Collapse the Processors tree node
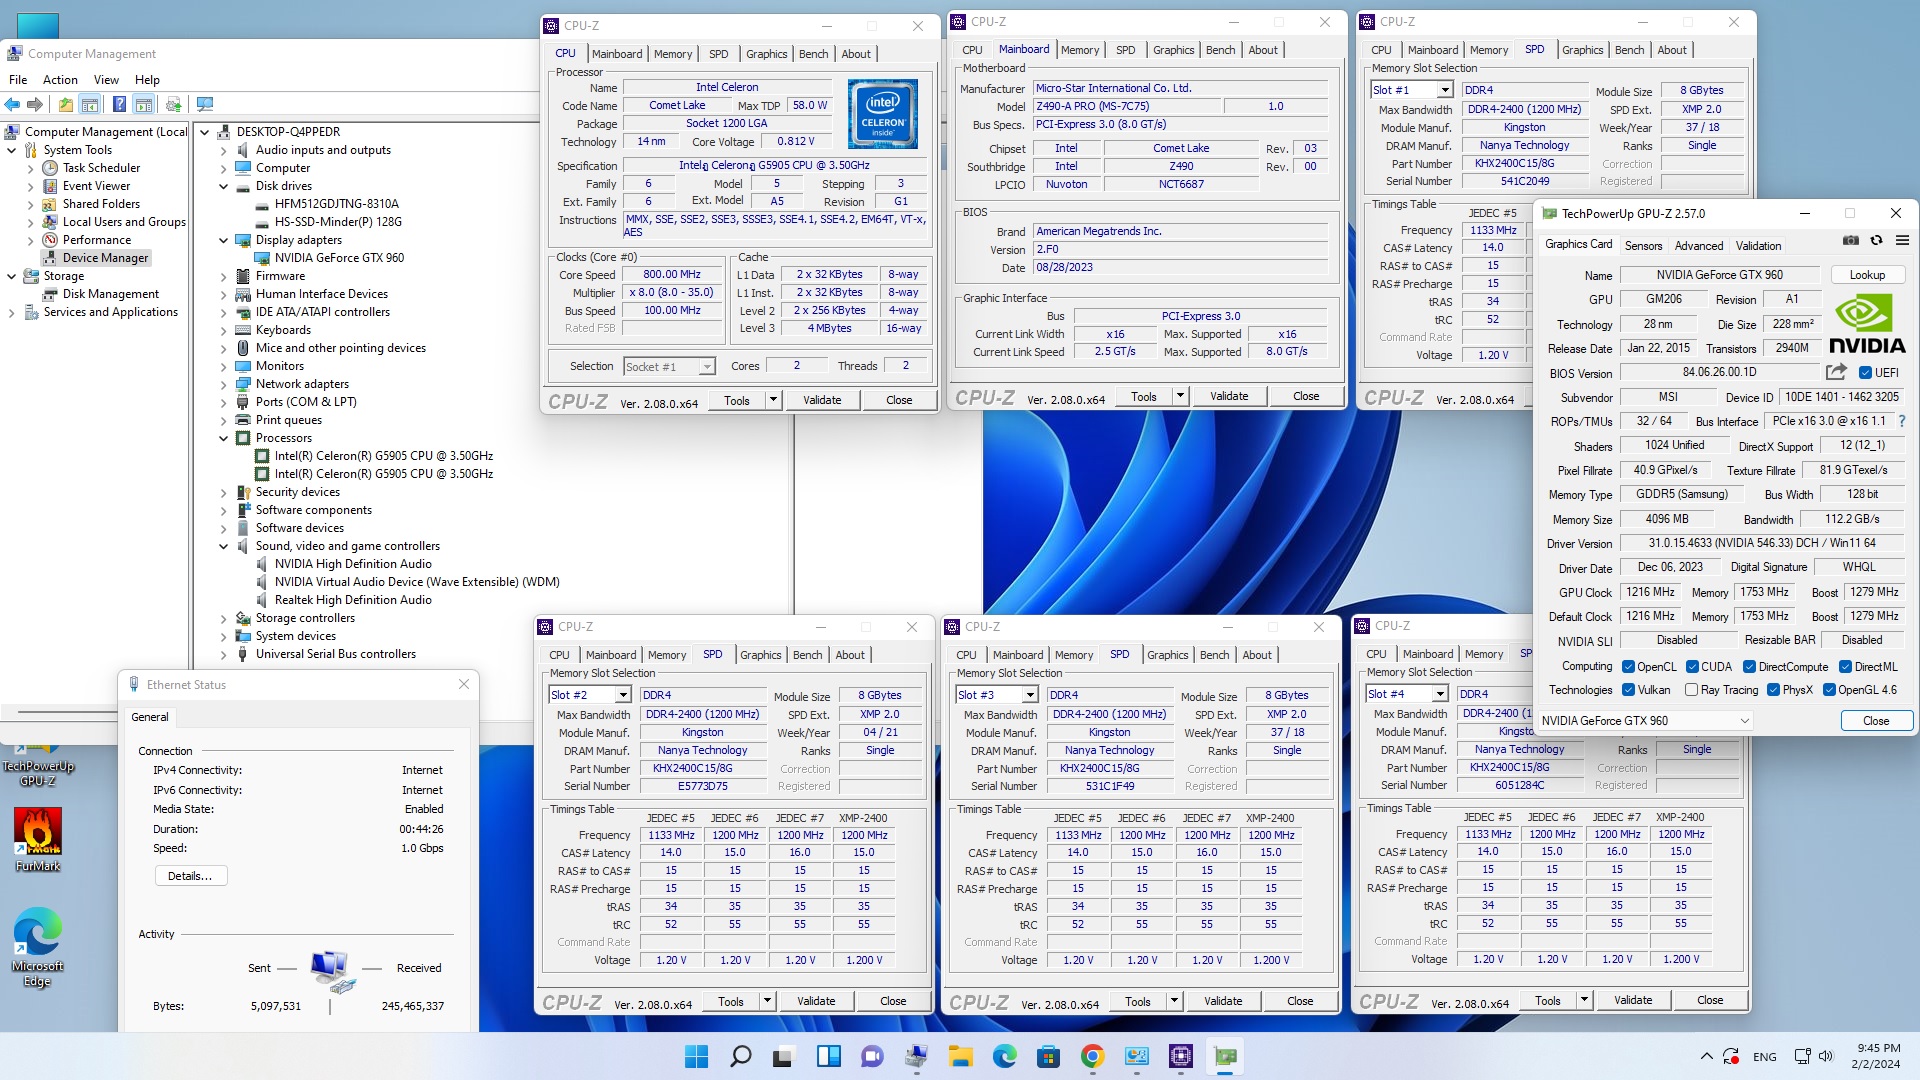 click(224, 438)
